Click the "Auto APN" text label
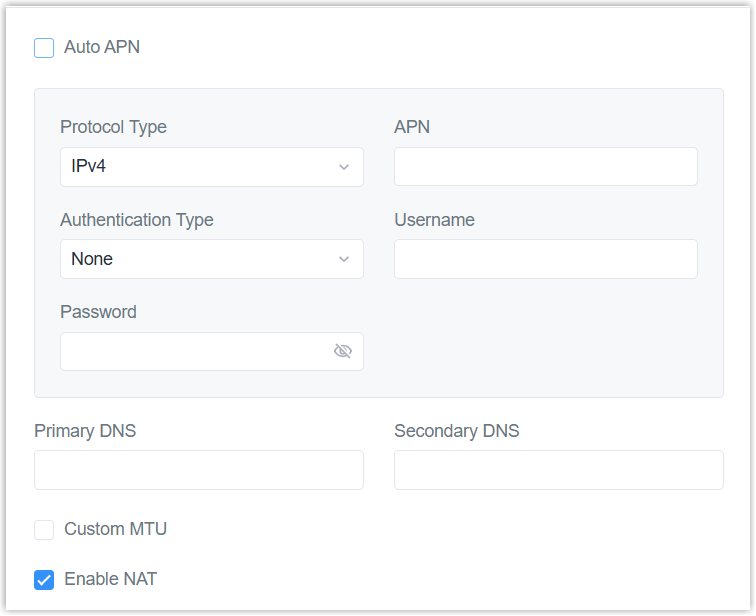Viewport: 756px width, 616px height. pyautogui.click(x=102, y=47)
